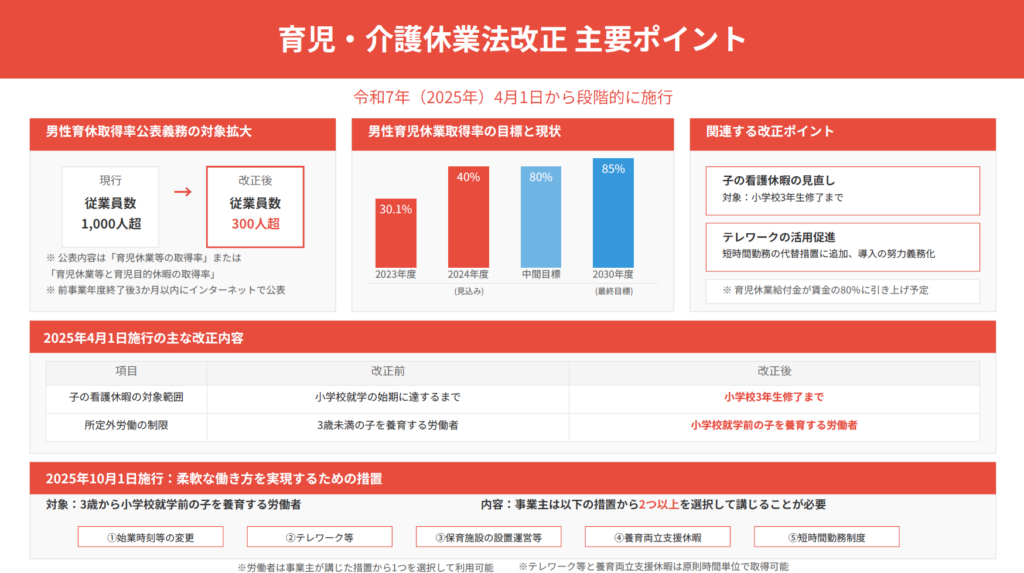Image resolution: width=1024 pixels, height=573 pixels.
Task: Click the 30.1% bar for 2023年度
Action: 395,232
